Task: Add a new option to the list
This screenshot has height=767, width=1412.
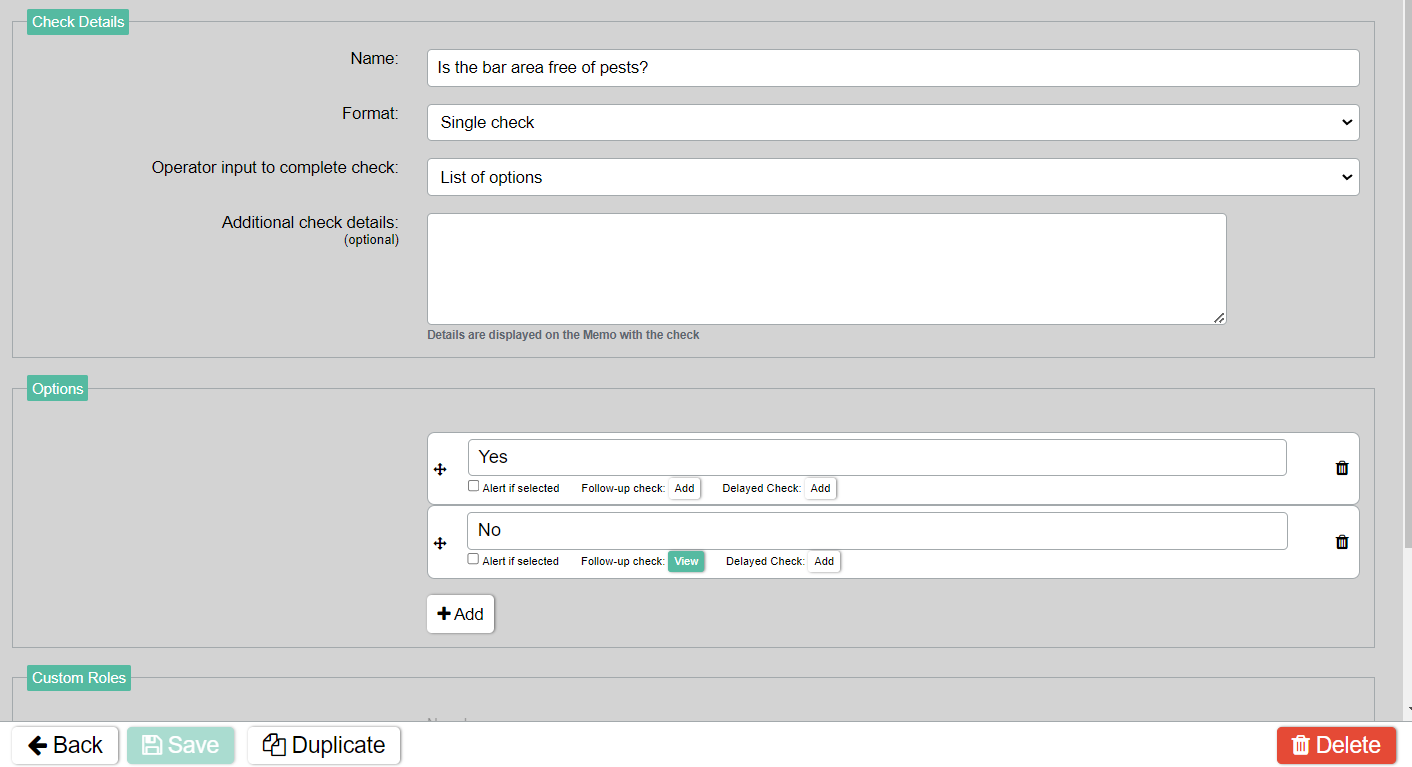Action: [460, 614]
